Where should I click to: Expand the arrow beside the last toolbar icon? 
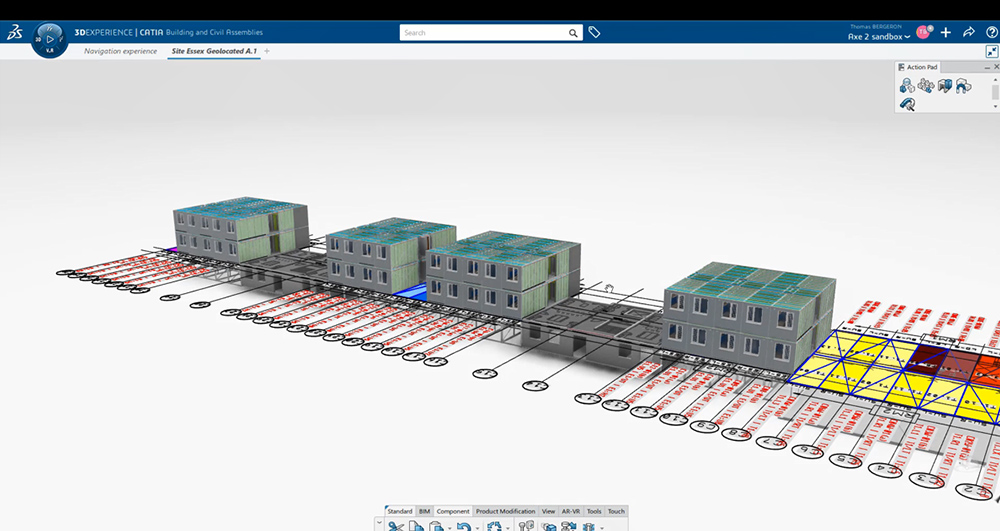coord(602,528)
